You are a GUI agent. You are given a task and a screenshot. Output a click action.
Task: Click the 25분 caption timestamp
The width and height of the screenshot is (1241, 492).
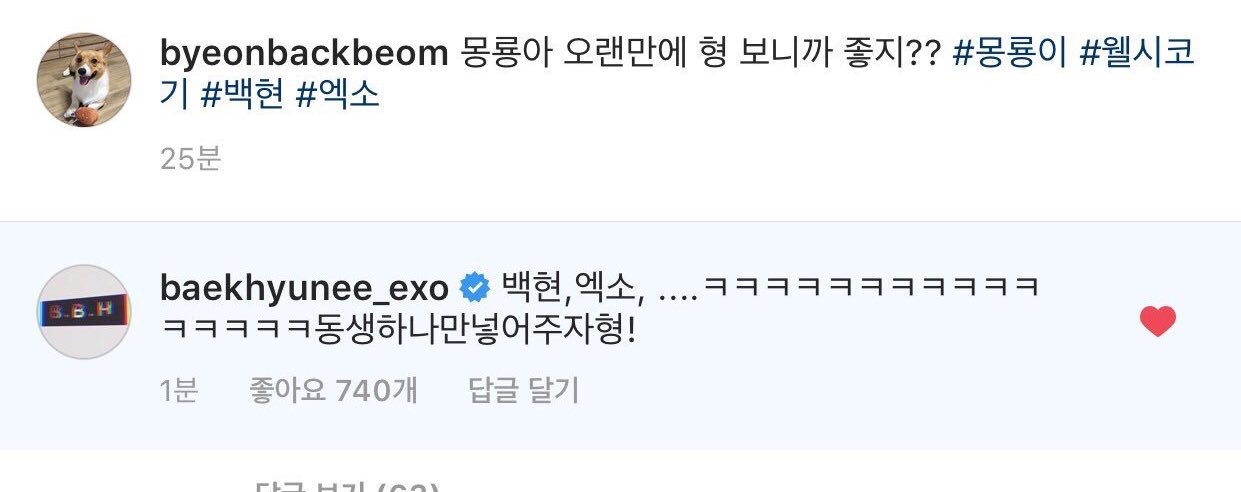click(190, 158)
